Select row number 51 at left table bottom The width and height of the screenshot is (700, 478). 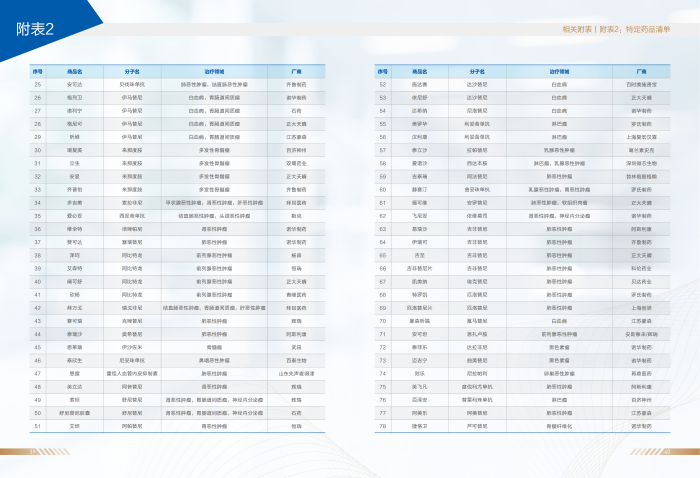coord(37,425)
